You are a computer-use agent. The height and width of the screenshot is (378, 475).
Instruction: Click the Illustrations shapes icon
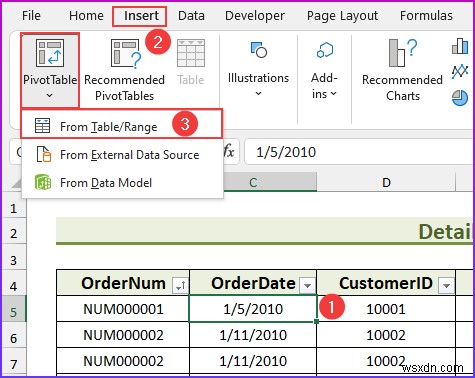259,50
